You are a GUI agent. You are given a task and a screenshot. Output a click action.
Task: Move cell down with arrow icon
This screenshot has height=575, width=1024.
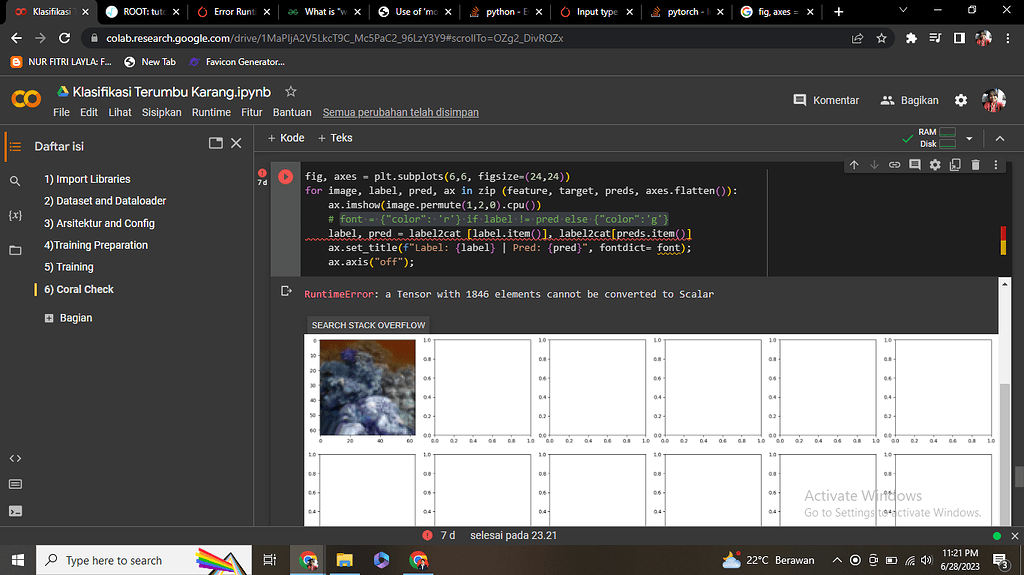874,165
